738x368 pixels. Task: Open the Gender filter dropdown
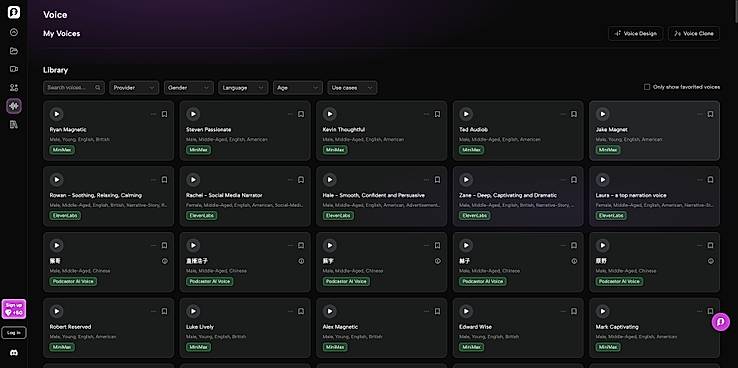189,88
